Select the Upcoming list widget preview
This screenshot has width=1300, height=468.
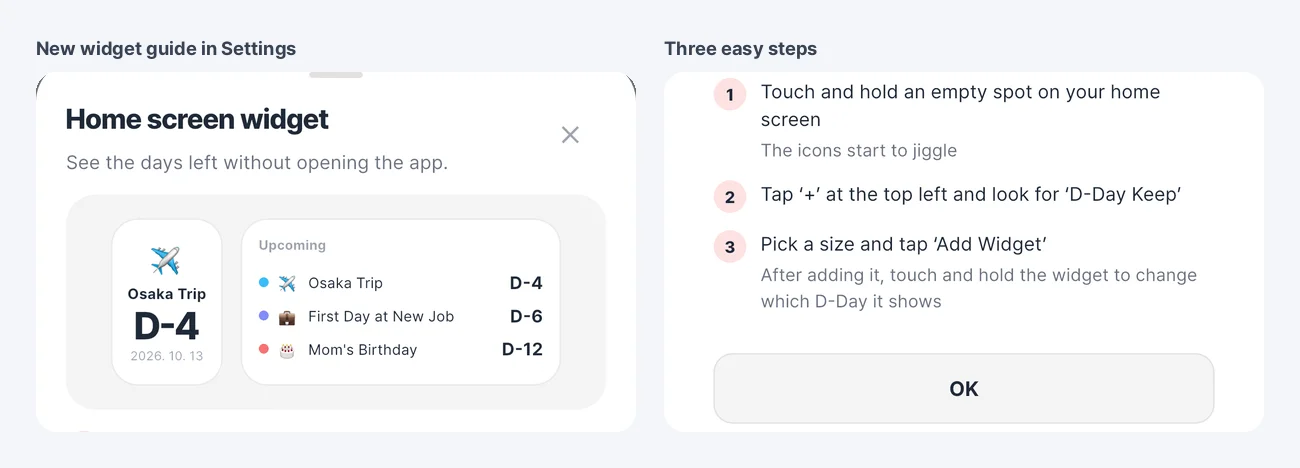coord(401,302)
